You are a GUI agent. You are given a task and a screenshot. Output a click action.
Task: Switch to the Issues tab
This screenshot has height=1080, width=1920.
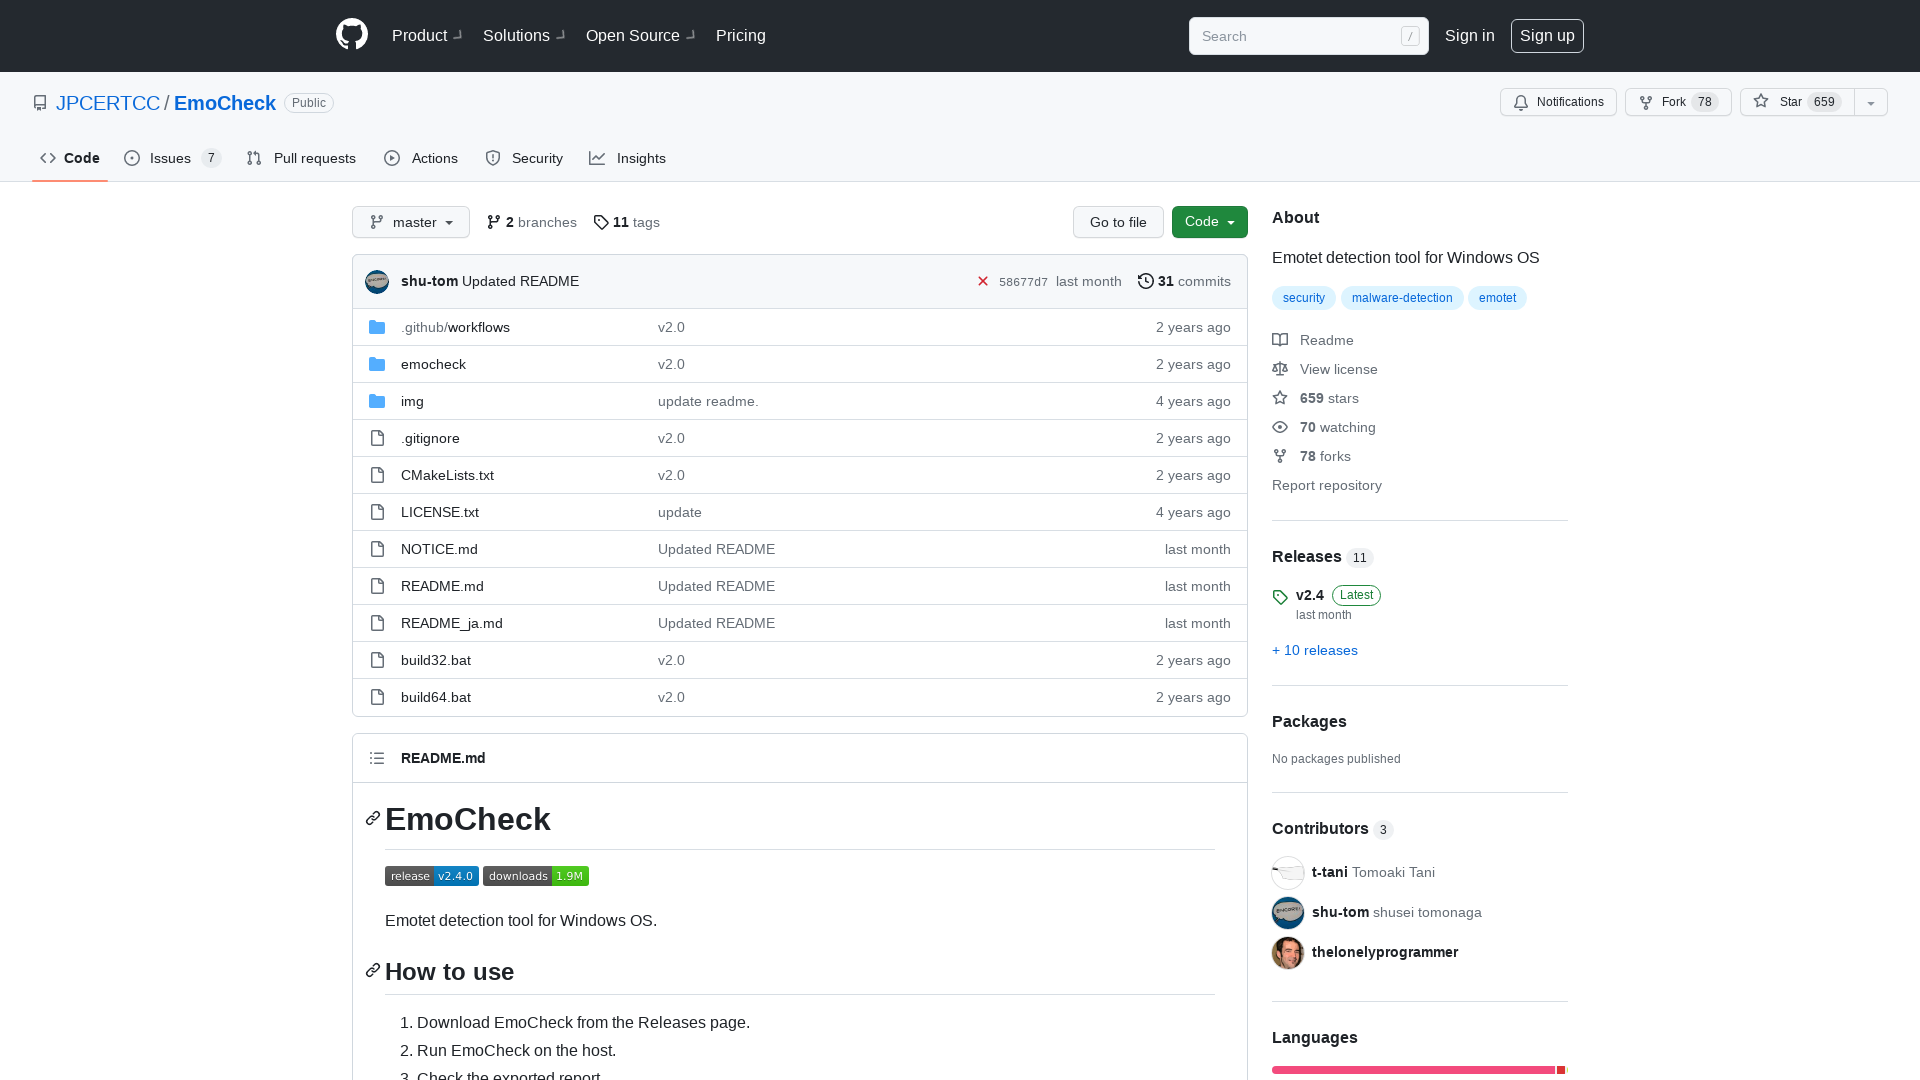pyautogui.click(x=172, y=158)
